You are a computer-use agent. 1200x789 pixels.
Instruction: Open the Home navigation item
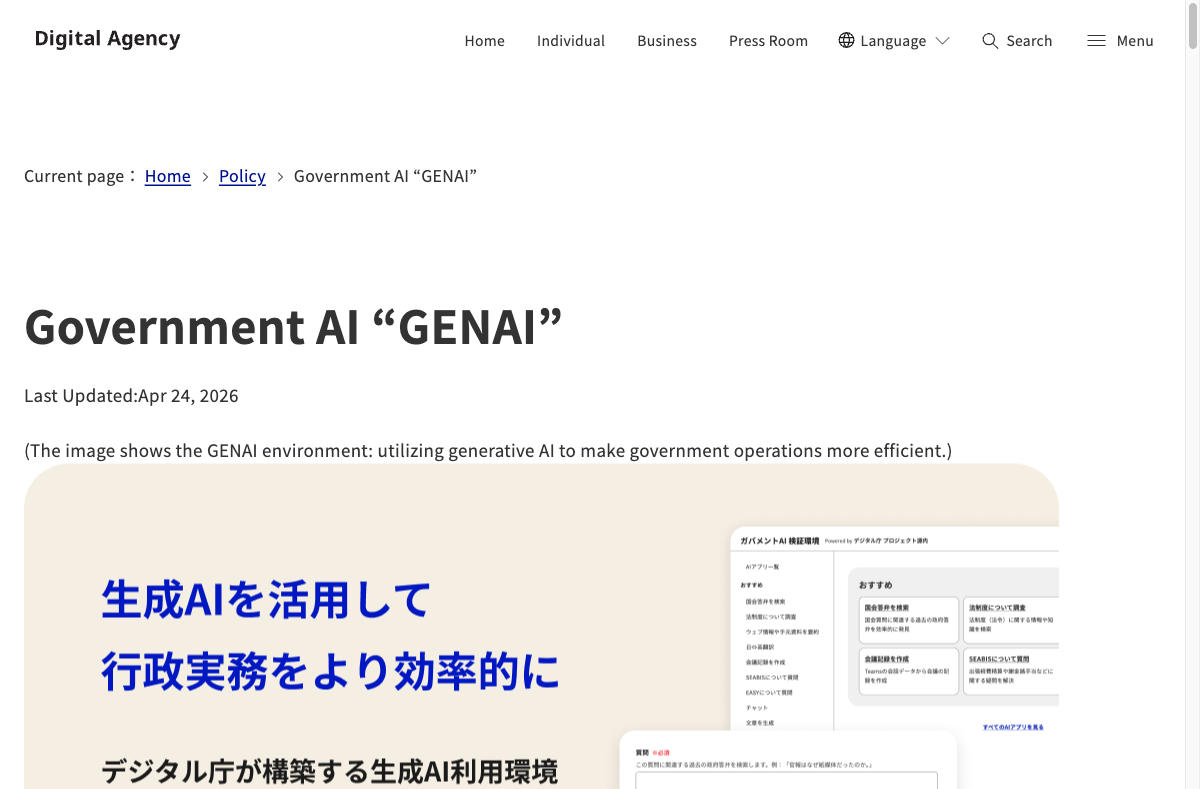tap(484, 41)
